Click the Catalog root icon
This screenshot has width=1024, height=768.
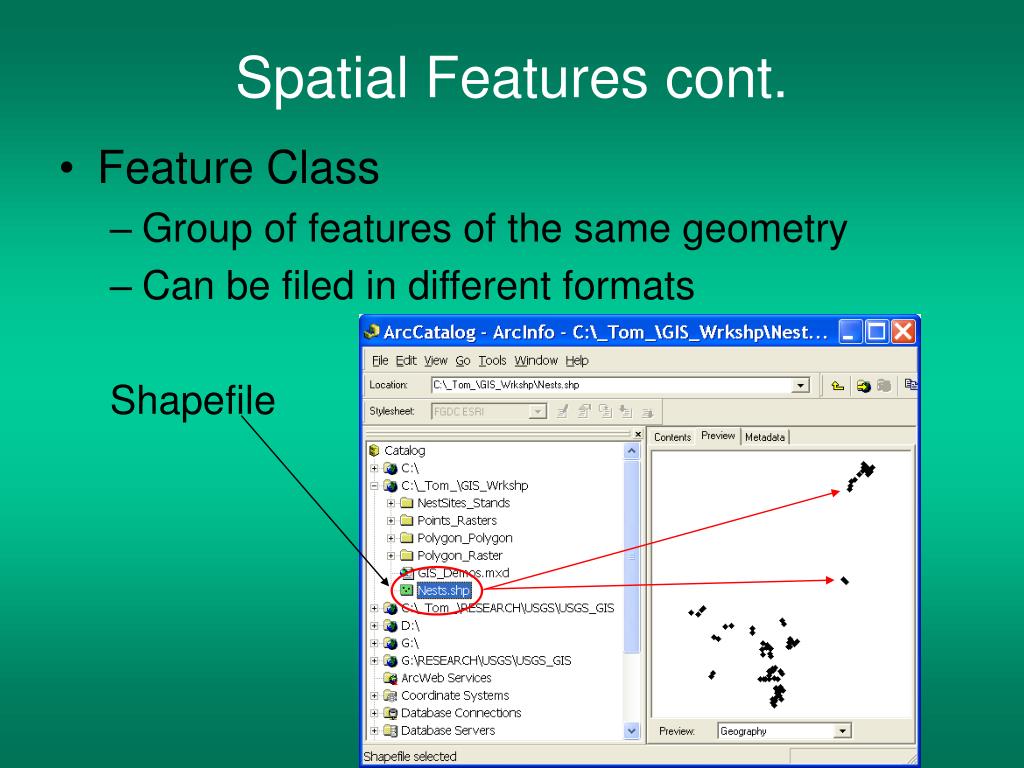coord(374,451)
